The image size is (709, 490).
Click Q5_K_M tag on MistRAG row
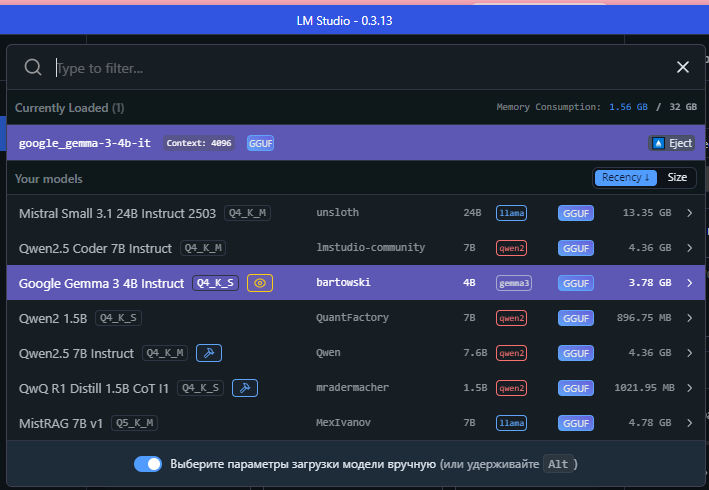point(134,423)
